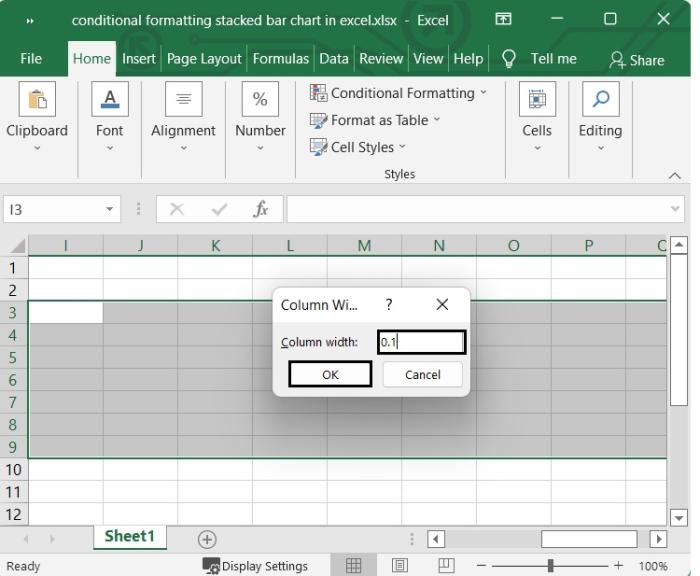700x576 pixels.
Task: Select column I header
Action: (66, 246)
